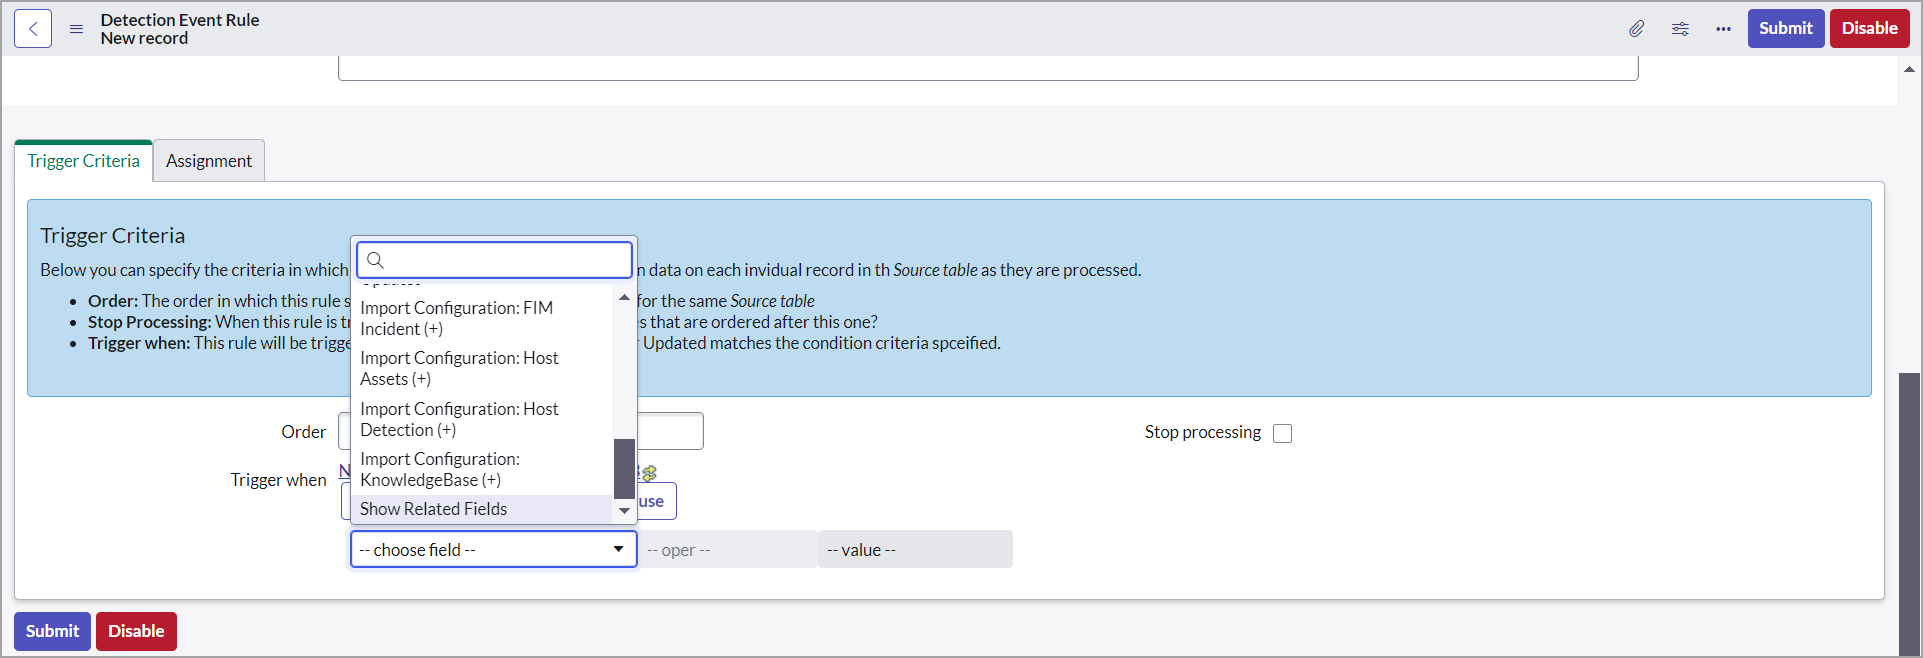Screen dimensions: 1923x658
Task: Select Import Configuration: Host Detection option
Action: point(459,419)
